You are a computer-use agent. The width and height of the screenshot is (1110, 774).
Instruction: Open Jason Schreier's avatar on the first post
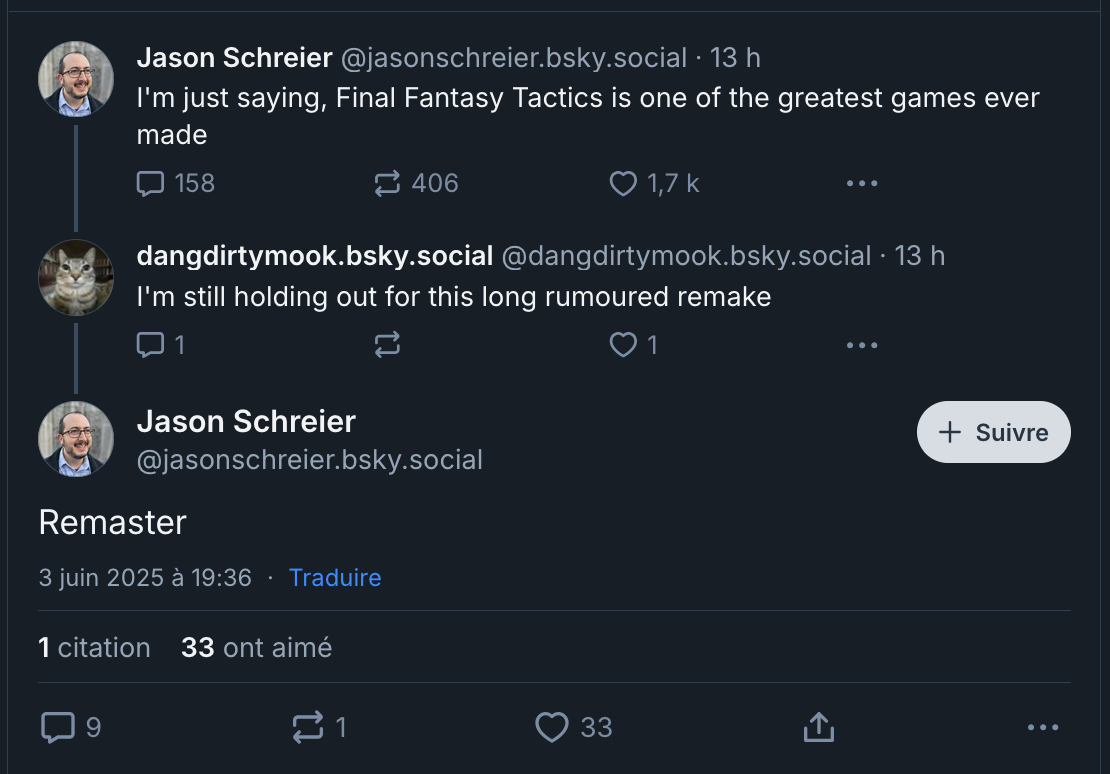(76, 78)
